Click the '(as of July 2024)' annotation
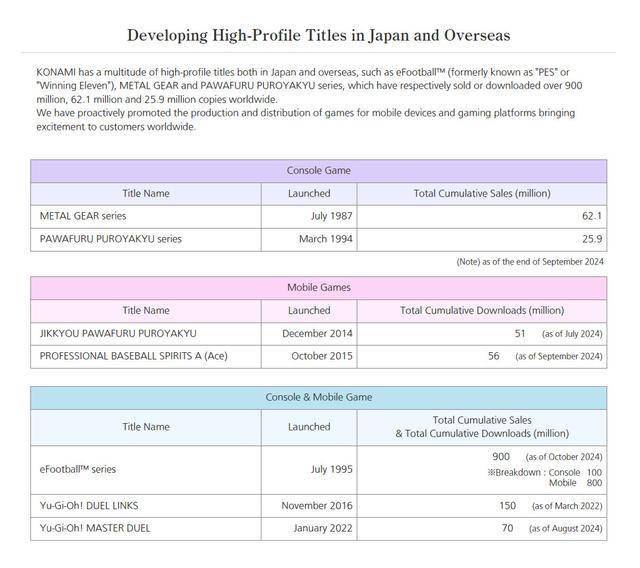Viewport: 640px width, 568px height. click(572, 334)
